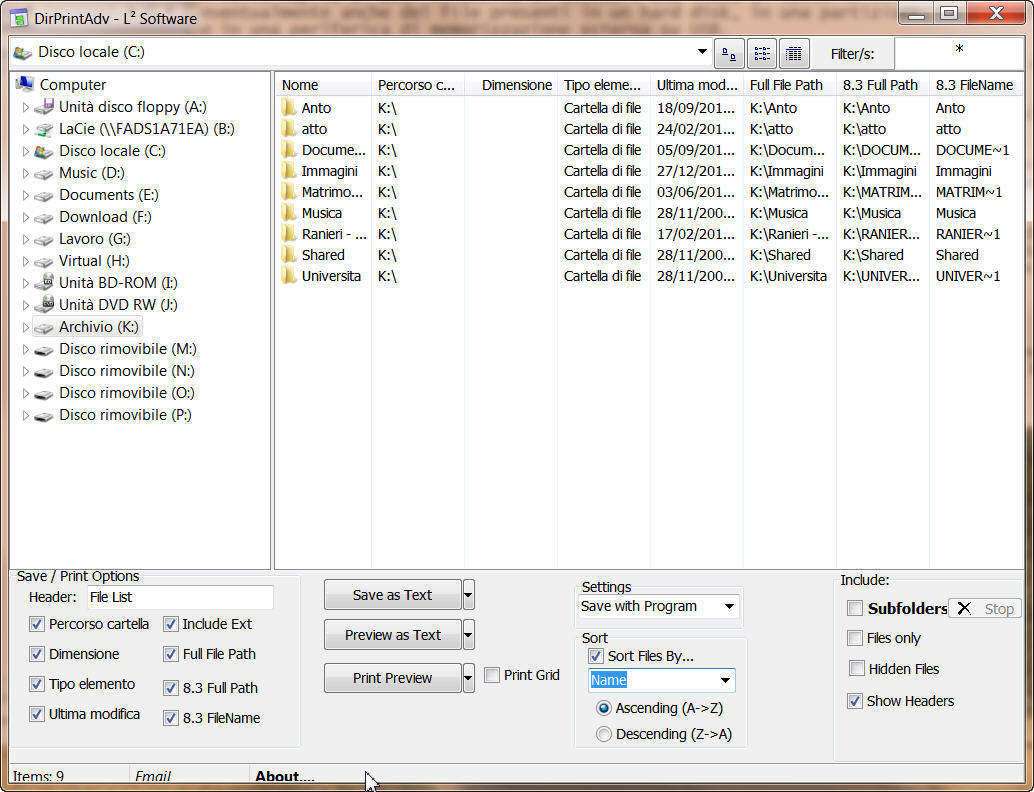Open the Save with Program settings dropdown

point(729,607)
